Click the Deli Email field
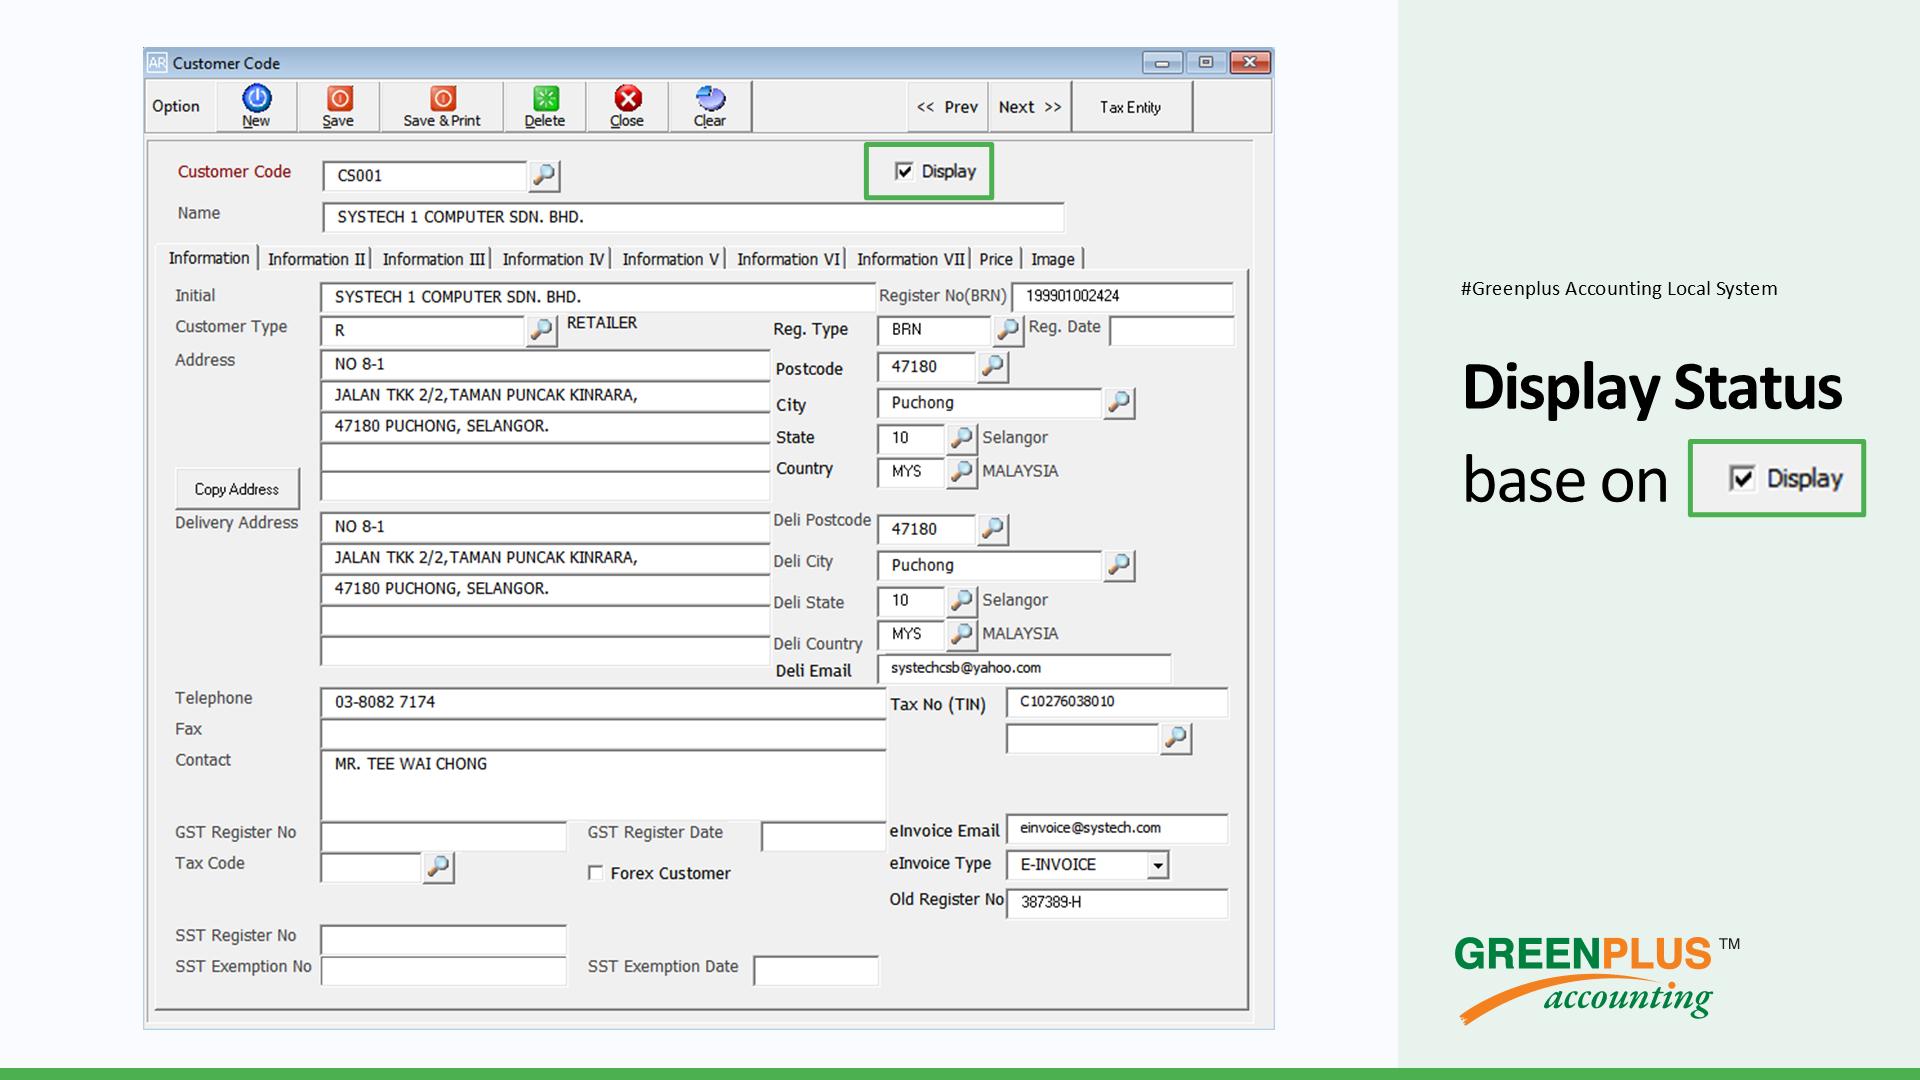This screenshot has width=1920, height=1080. (1024, 668)
